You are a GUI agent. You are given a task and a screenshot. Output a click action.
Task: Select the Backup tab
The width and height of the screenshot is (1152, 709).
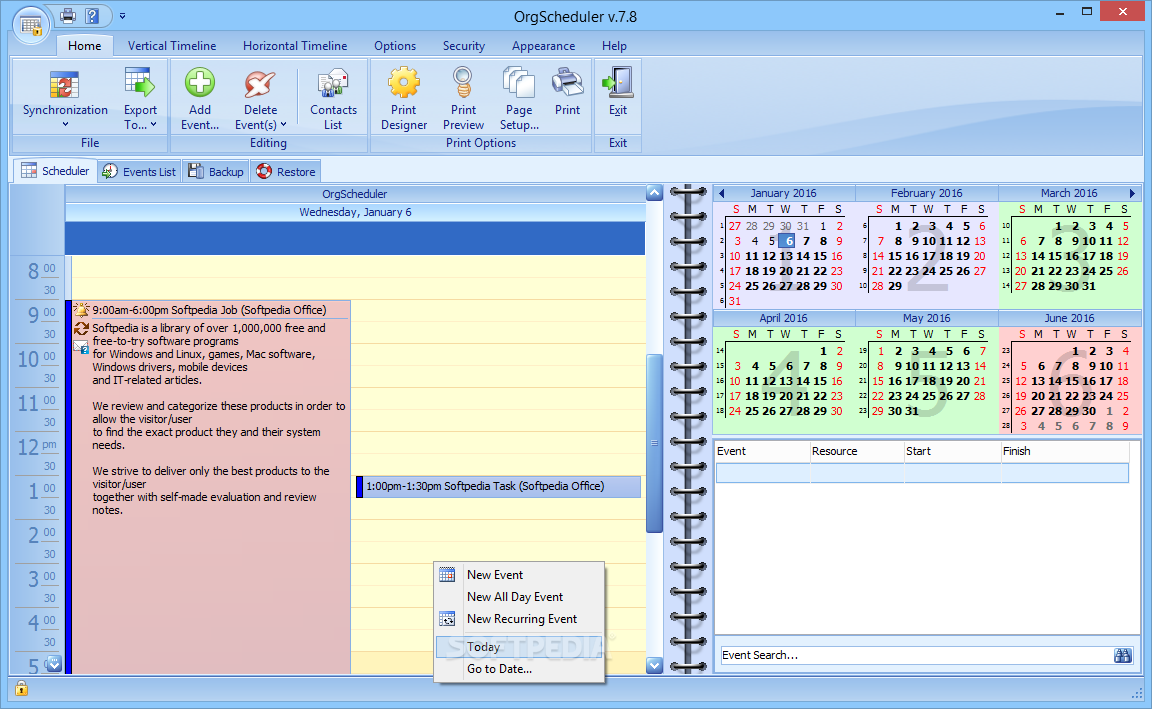click(x=216, y=171)
